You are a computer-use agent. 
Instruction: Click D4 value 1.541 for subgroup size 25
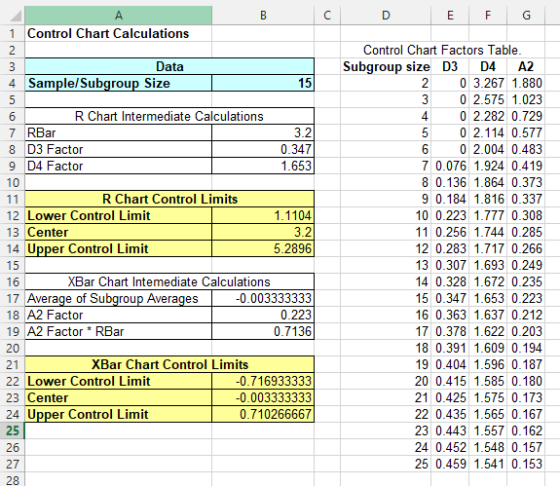[488, 464]
